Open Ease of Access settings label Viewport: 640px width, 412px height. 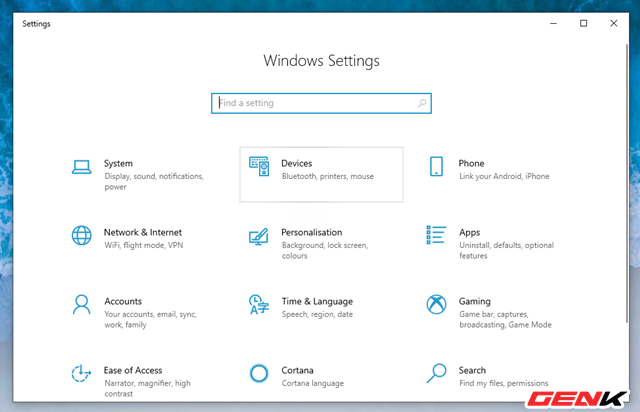click(133, 370)
